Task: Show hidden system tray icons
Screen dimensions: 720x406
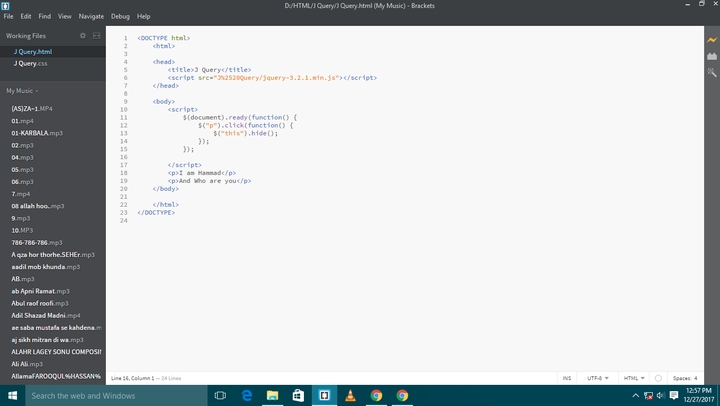Action: click(x=636, y=395)
